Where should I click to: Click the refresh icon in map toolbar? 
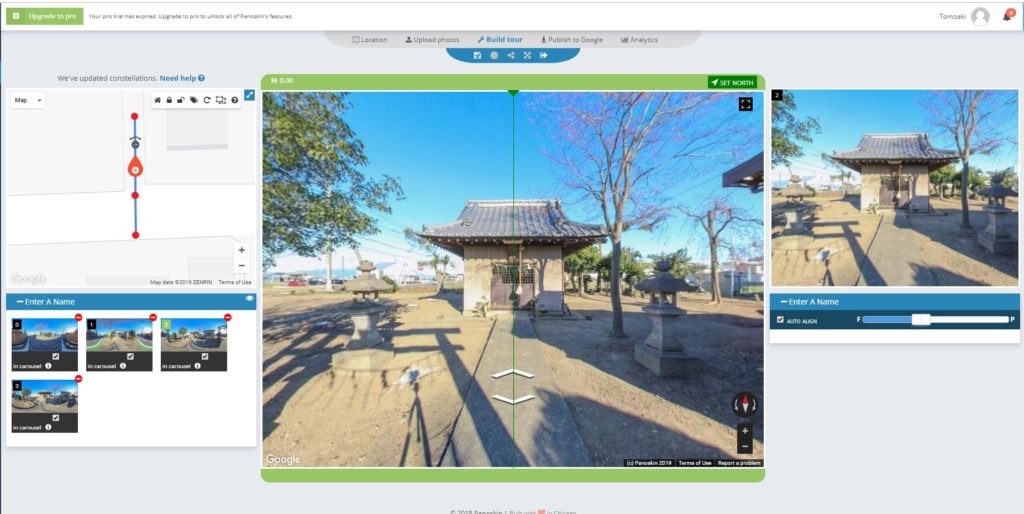pos(207,100)
